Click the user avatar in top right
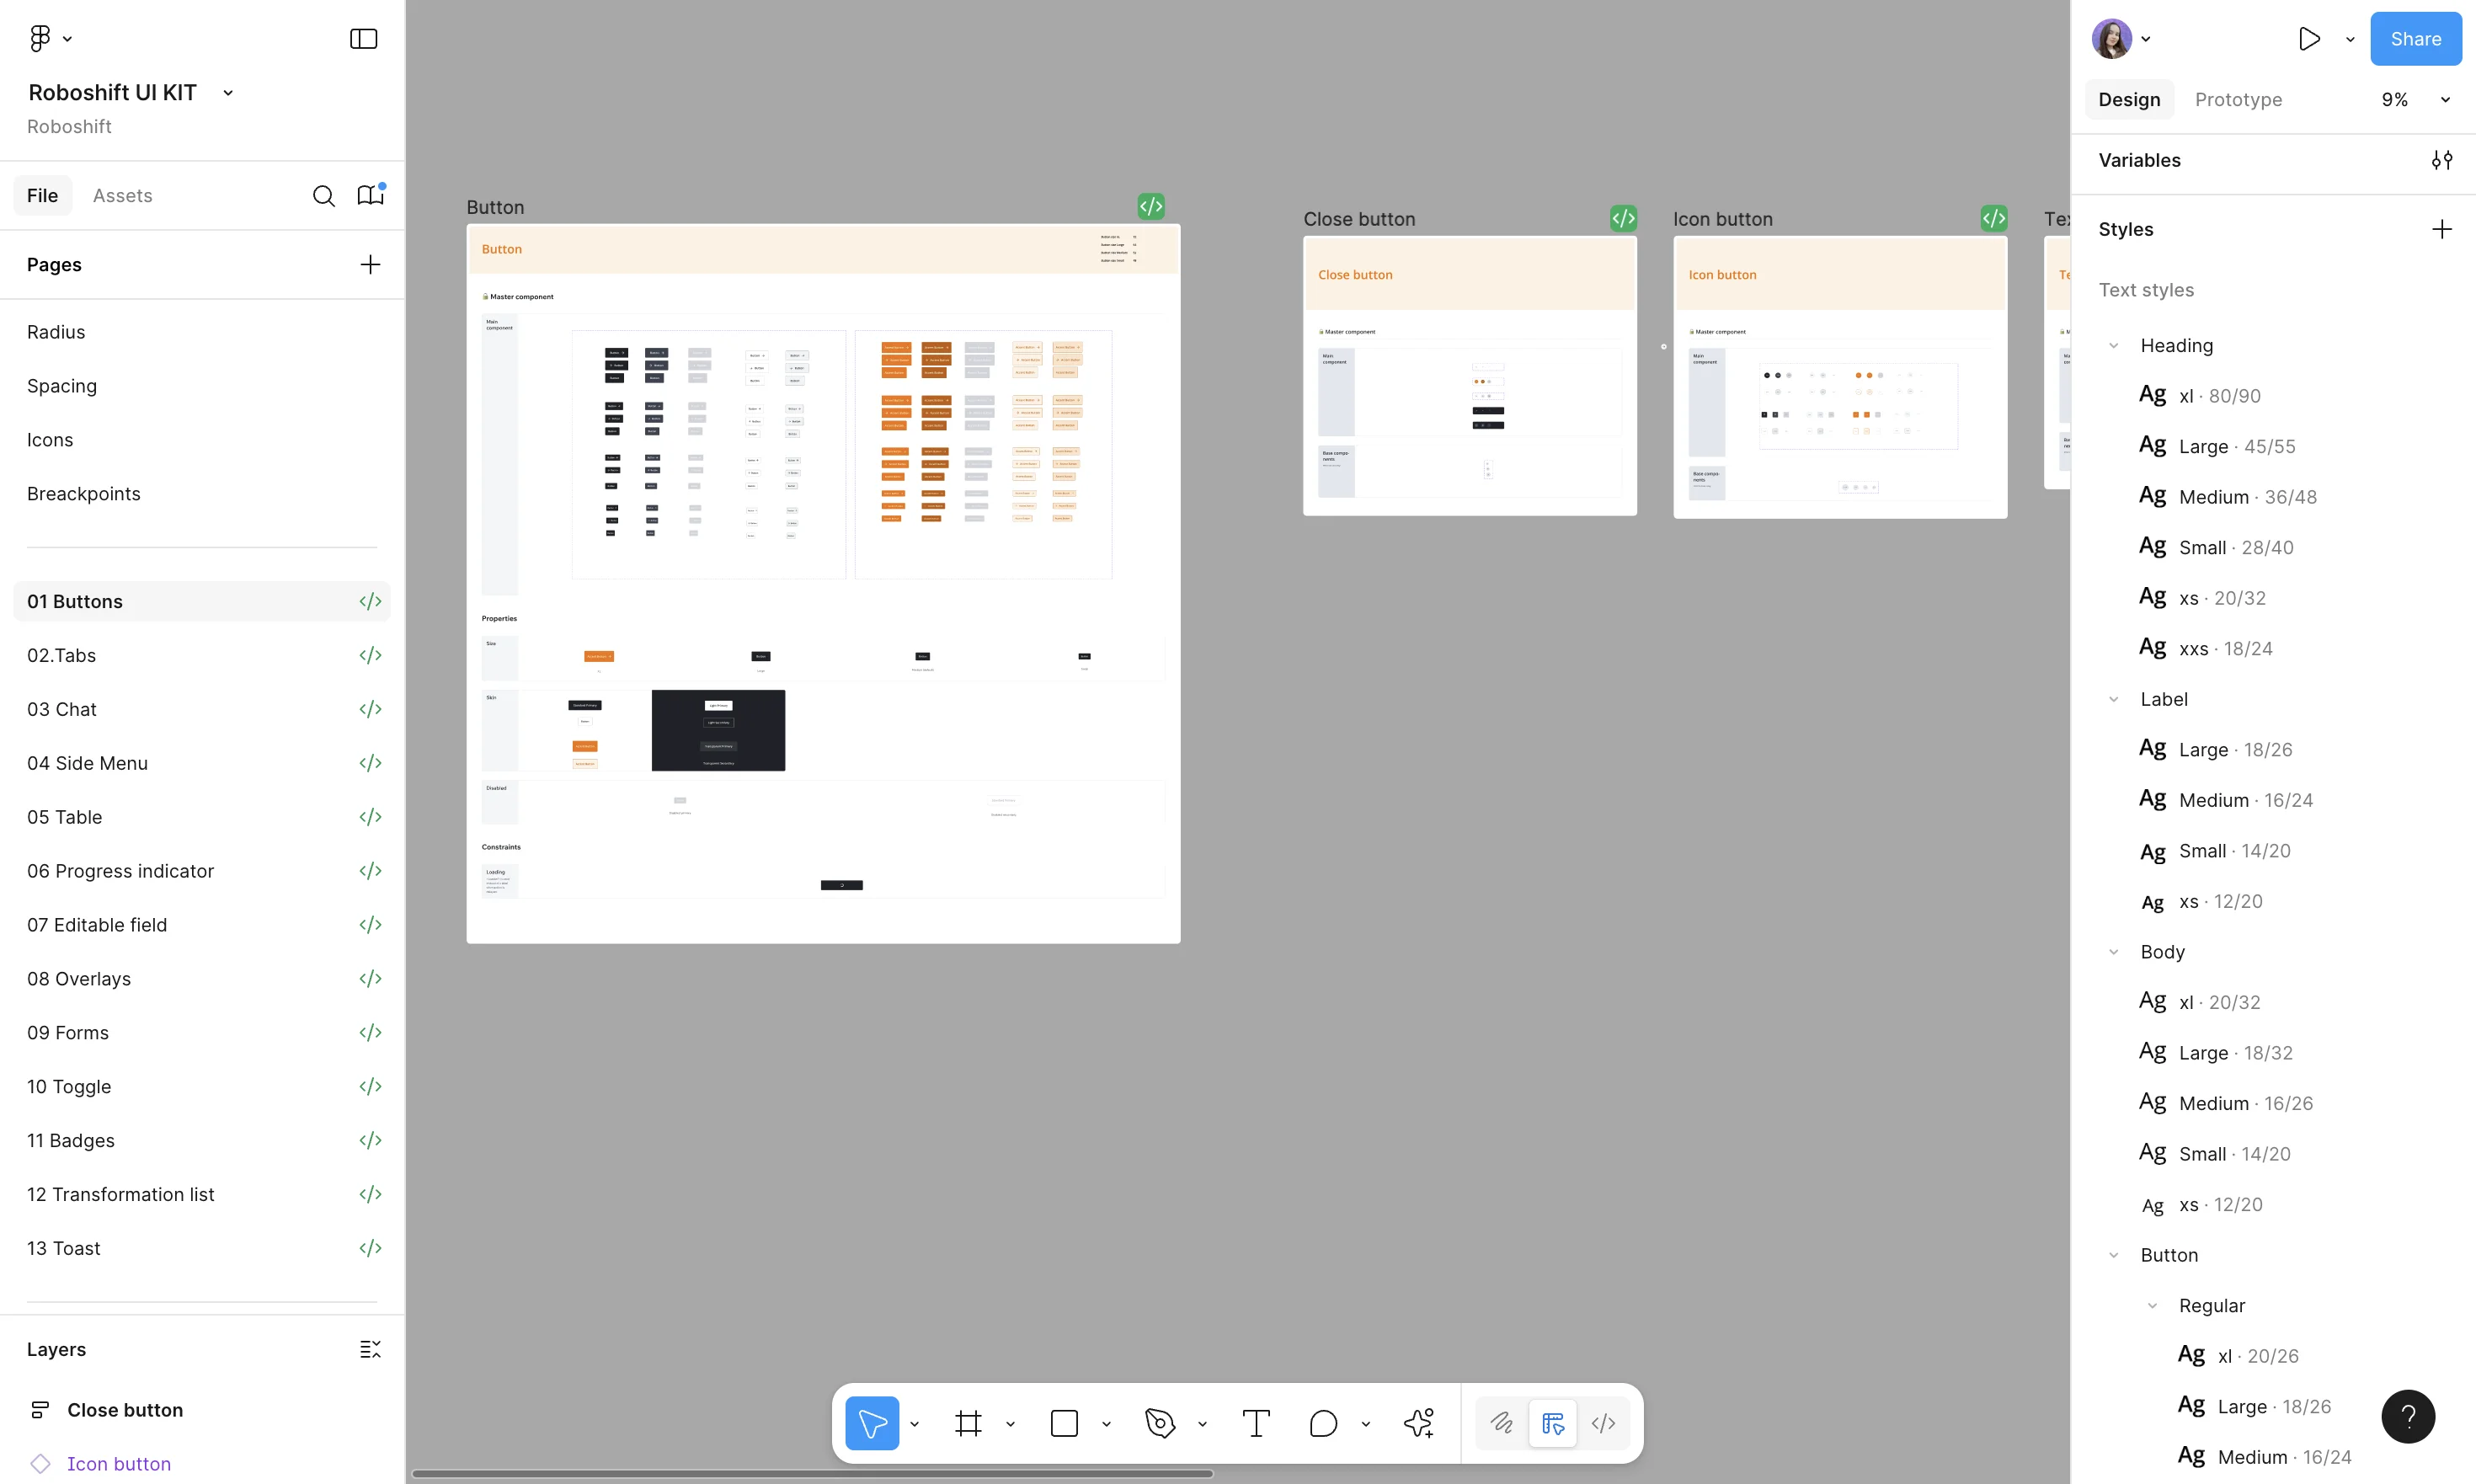The height and width of the screenshot is (1484, 2476). pyautogui.click(x=2114, y=38)
